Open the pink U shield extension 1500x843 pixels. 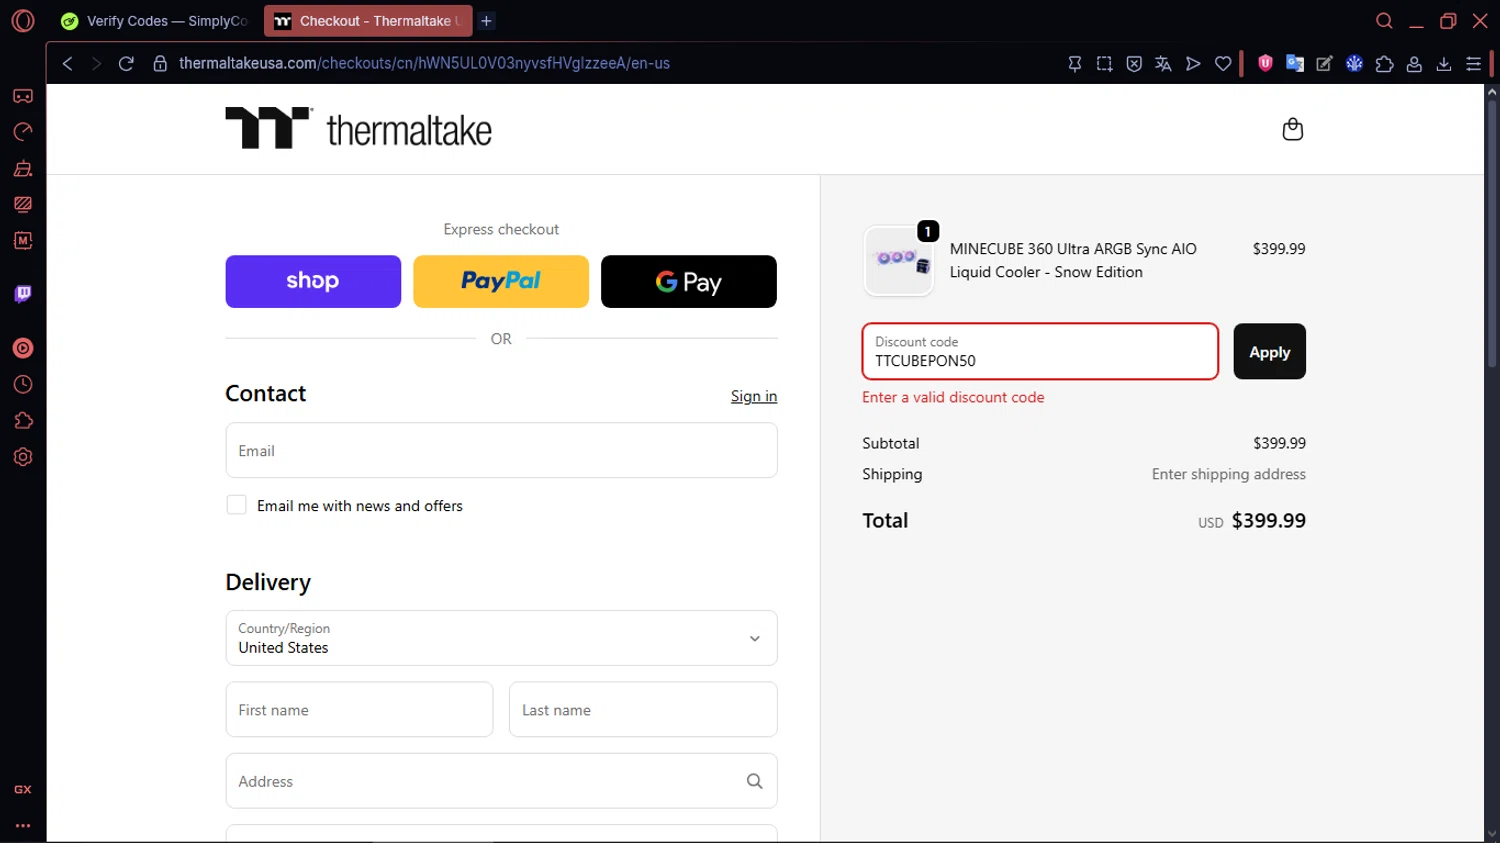click(x=1265, y=63)
